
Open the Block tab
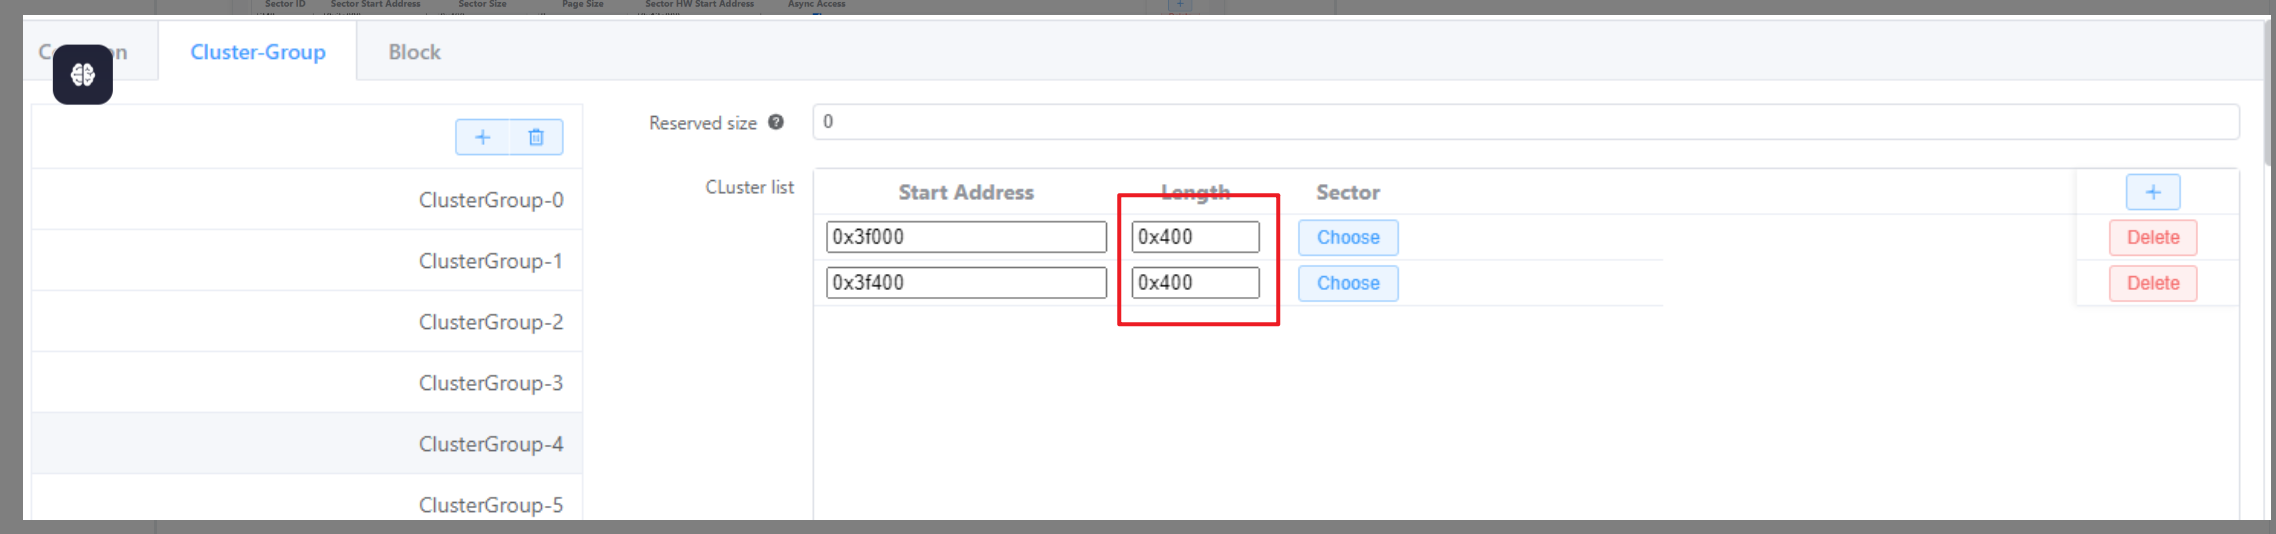[x=414, y=52]
